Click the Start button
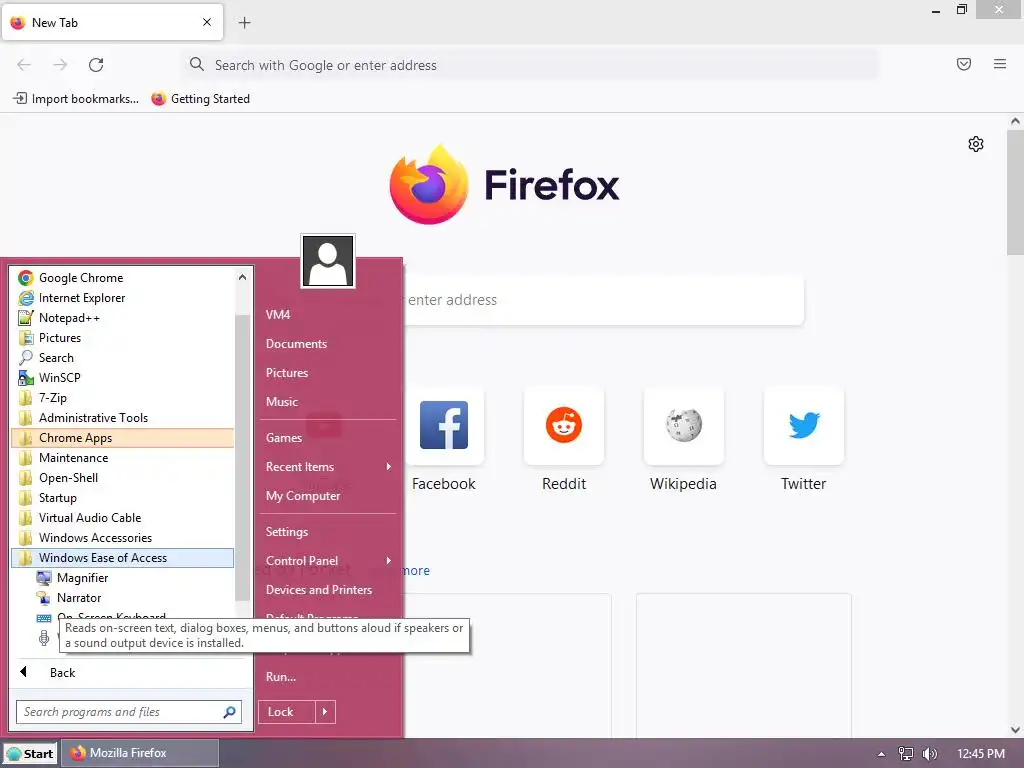1024x768 pixels. coord(30,754)
